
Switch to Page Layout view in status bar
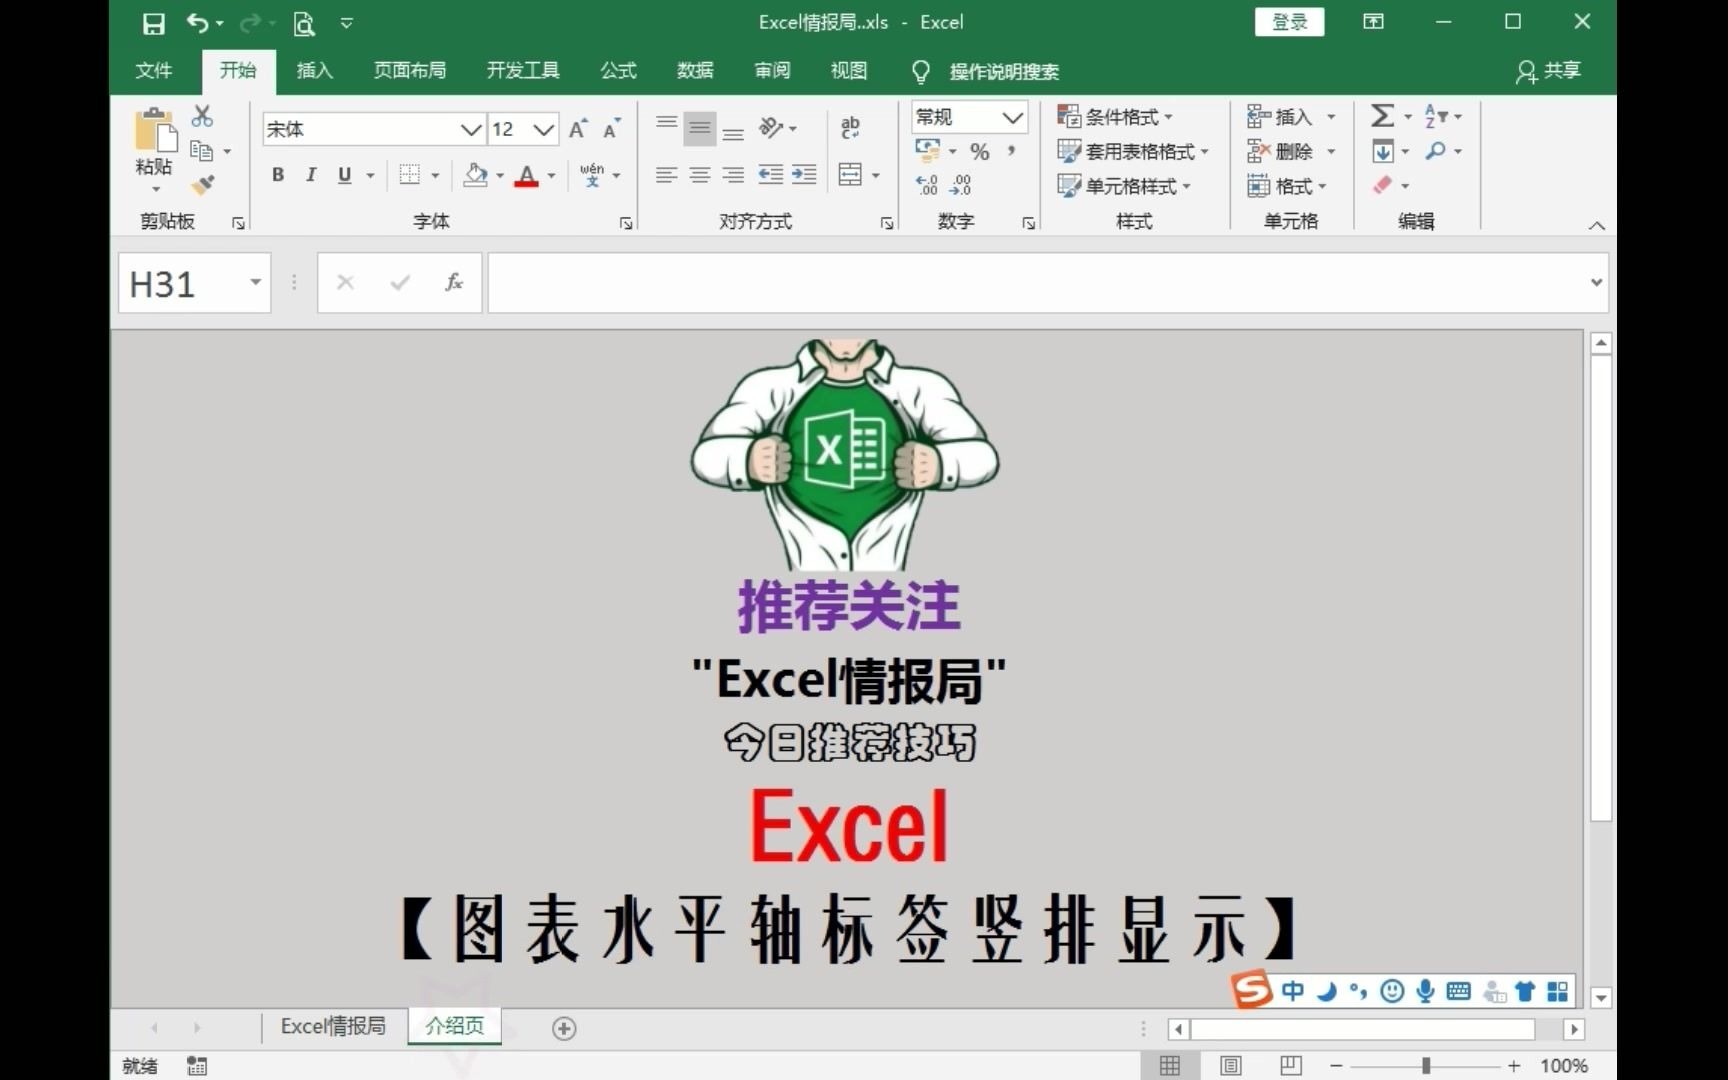[1231, 1066]
